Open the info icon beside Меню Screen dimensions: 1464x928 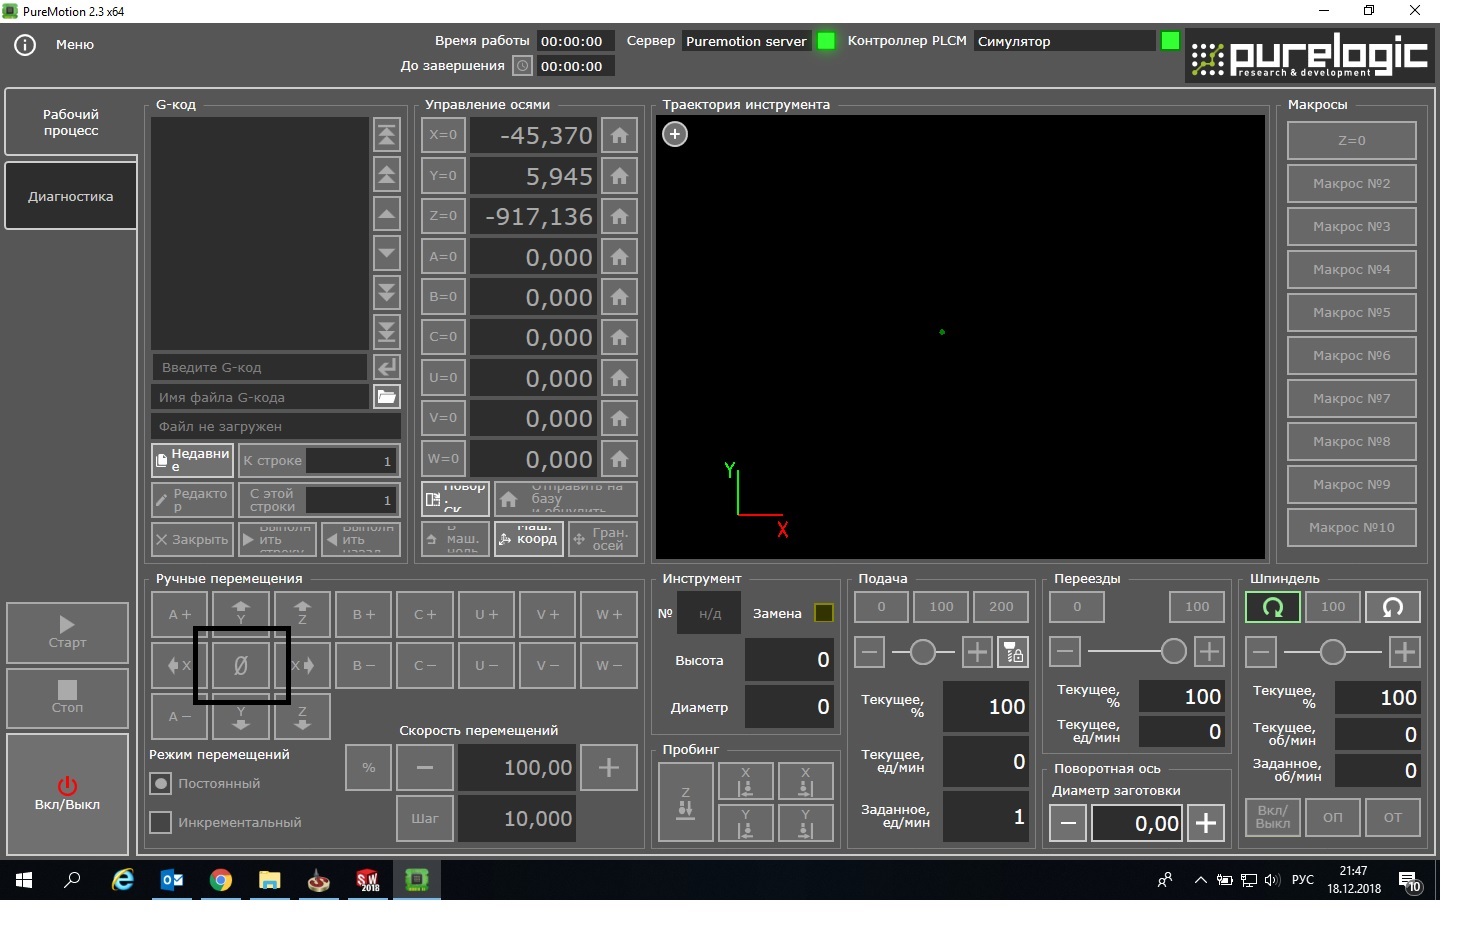pos(25,45)
